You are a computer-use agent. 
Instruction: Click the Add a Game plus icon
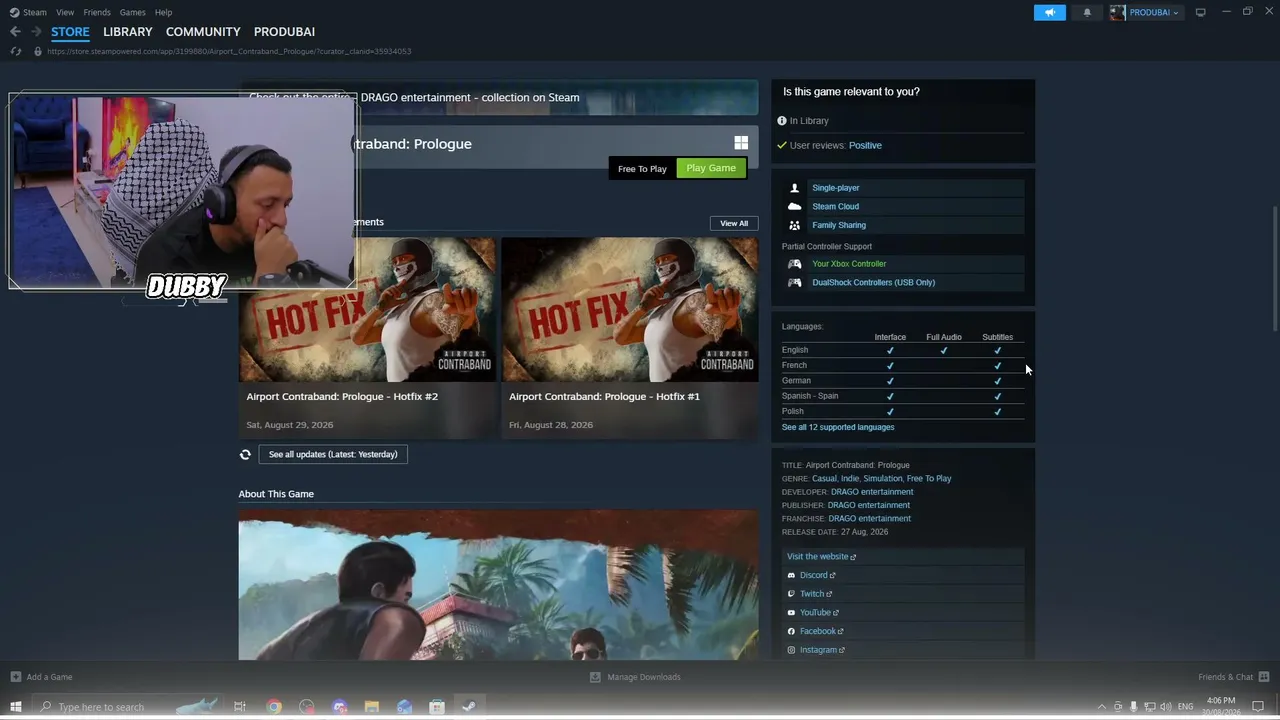pos(15,677)
